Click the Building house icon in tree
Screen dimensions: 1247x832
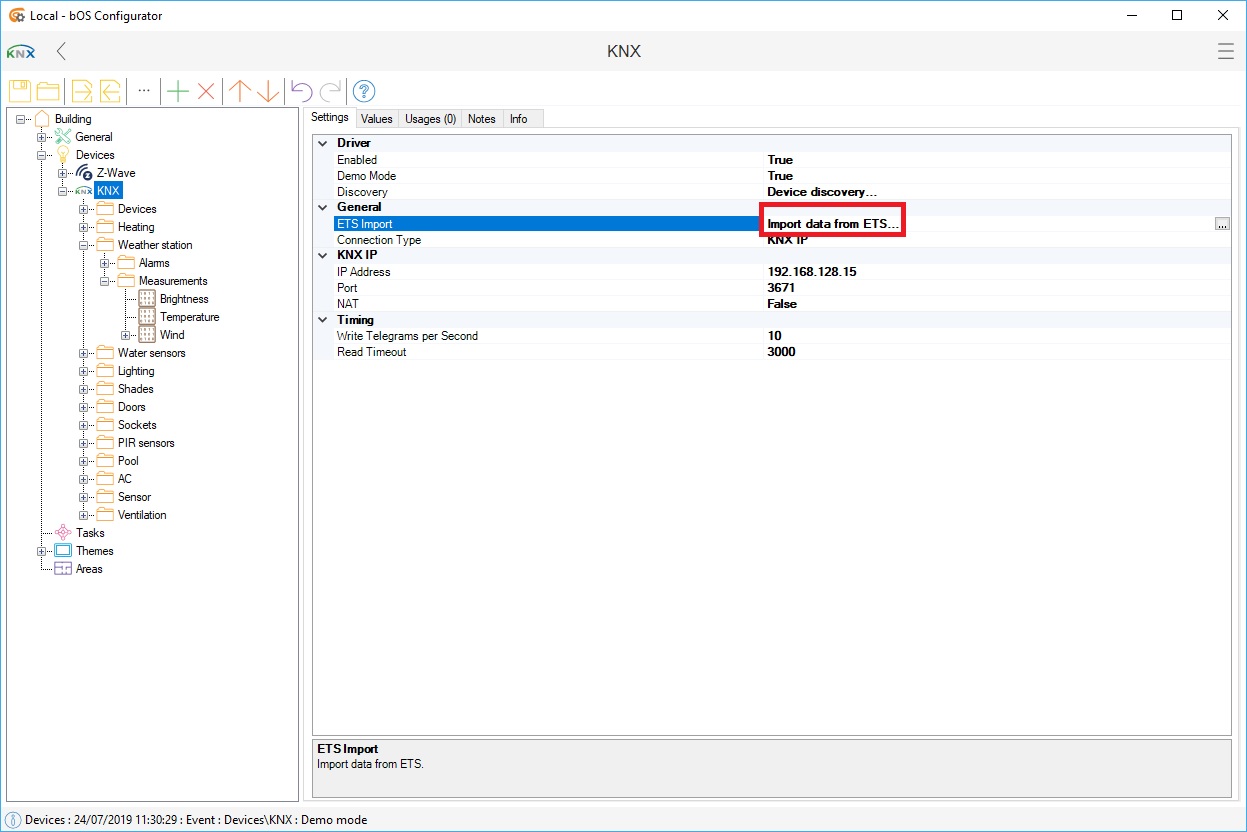point(42,119)
